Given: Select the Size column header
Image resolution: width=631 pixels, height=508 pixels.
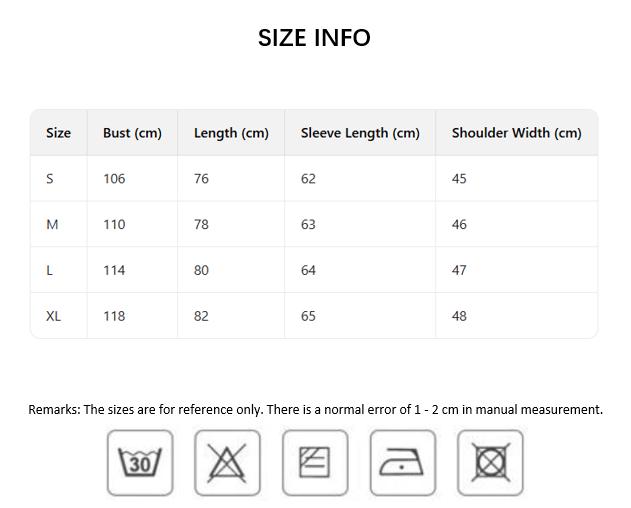Looking at the screenshot, I should click(58, 133).
